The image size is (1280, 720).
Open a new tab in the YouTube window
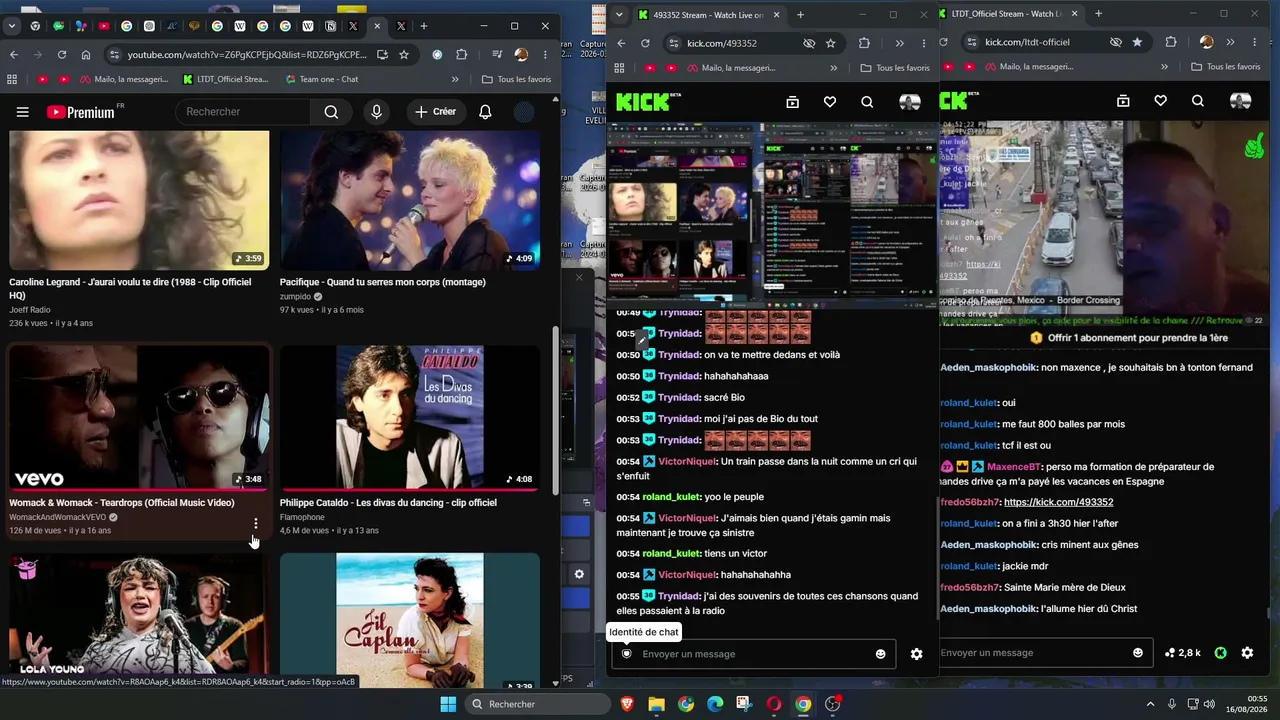(x=424, y=26)
